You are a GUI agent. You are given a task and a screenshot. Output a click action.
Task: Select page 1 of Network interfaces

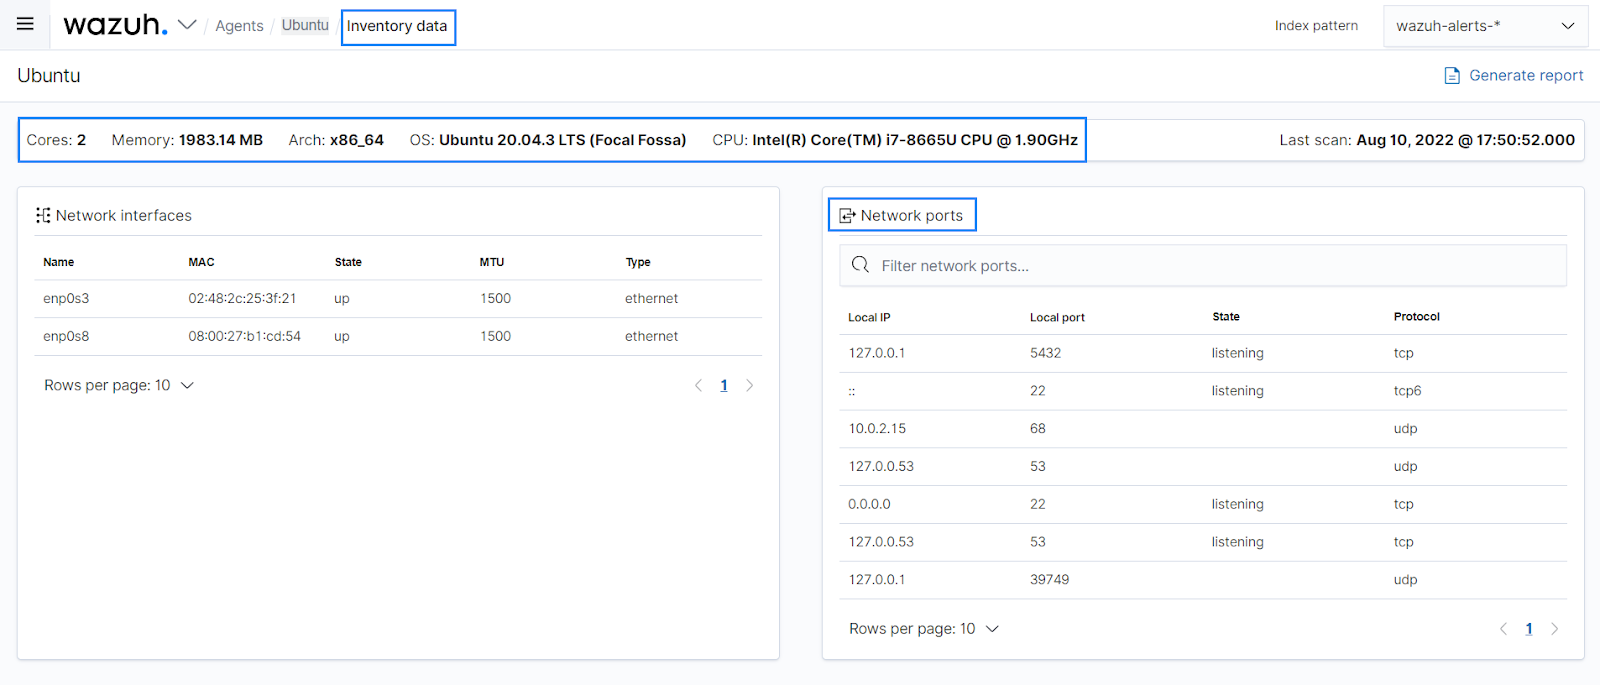724,385
